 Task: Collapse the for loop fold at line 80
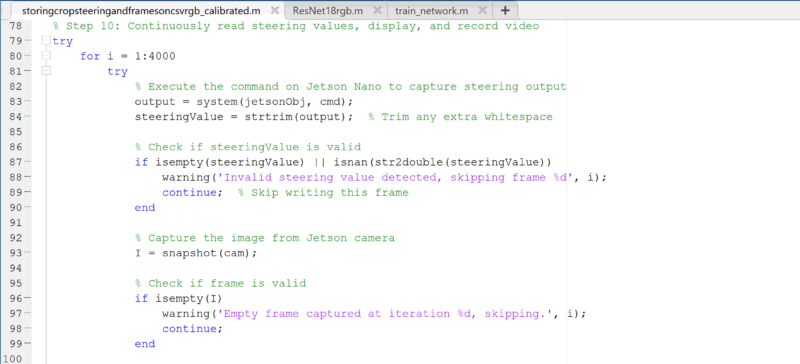point(46,56)
